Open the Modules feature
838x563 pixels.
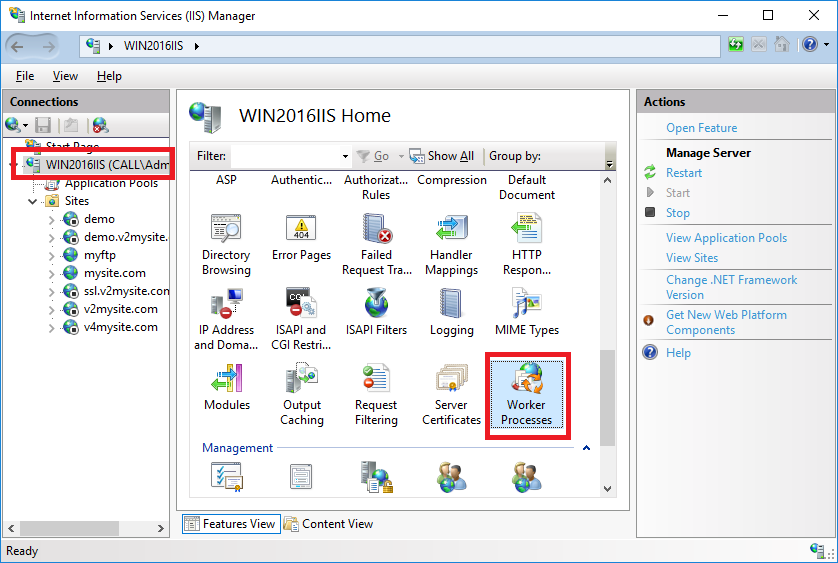pos(227,388)
